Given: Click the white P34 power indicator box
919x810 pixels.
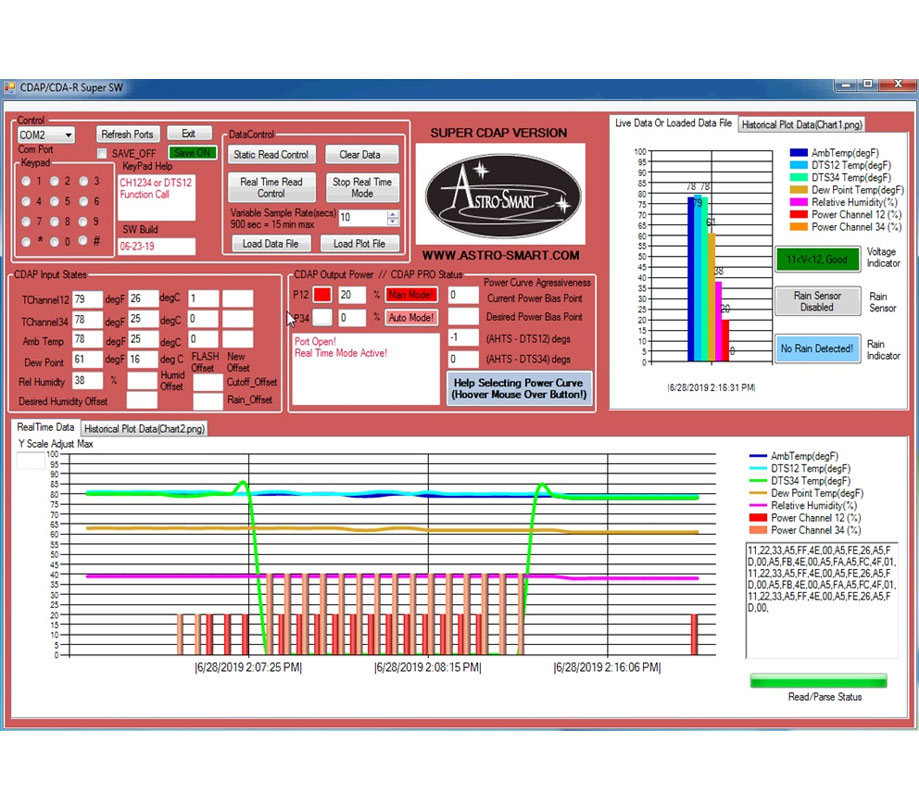Looking at the screenshot, I should pyautogui.click(x=322, y=317).
